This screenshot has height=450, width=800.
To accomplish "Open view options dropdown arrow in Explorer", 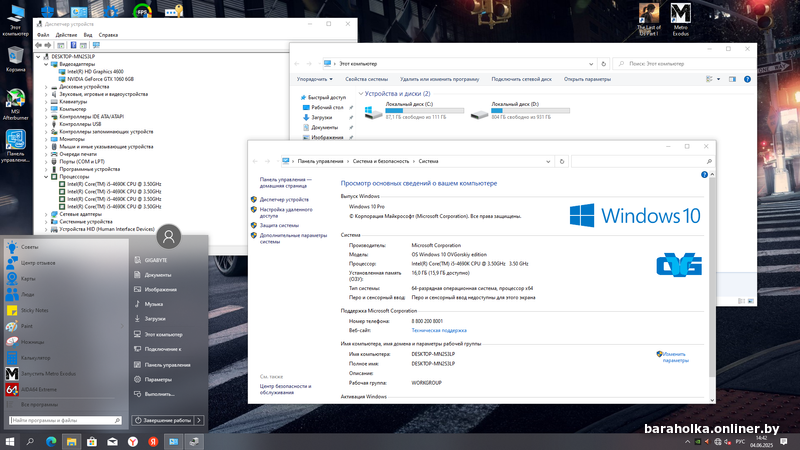I will [x=718, y=79].
